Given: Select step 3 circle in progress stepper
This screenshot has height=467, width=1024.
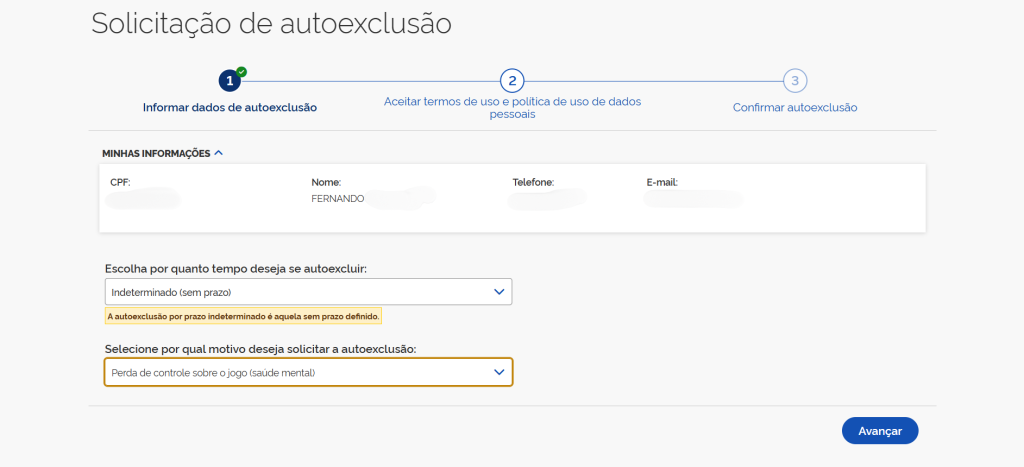Looking at the screenshot, I should click(795, 81).
